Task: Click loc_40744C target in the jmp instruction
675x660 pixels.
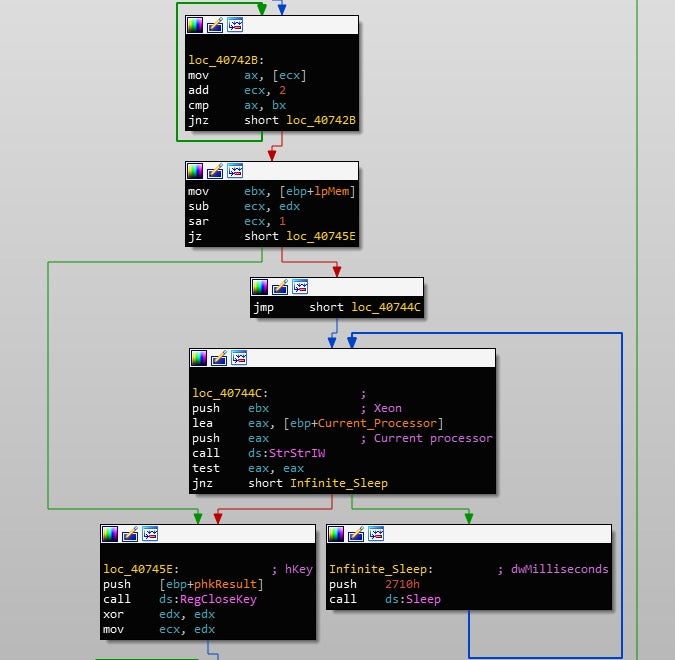Action: (x=378, y=308)
